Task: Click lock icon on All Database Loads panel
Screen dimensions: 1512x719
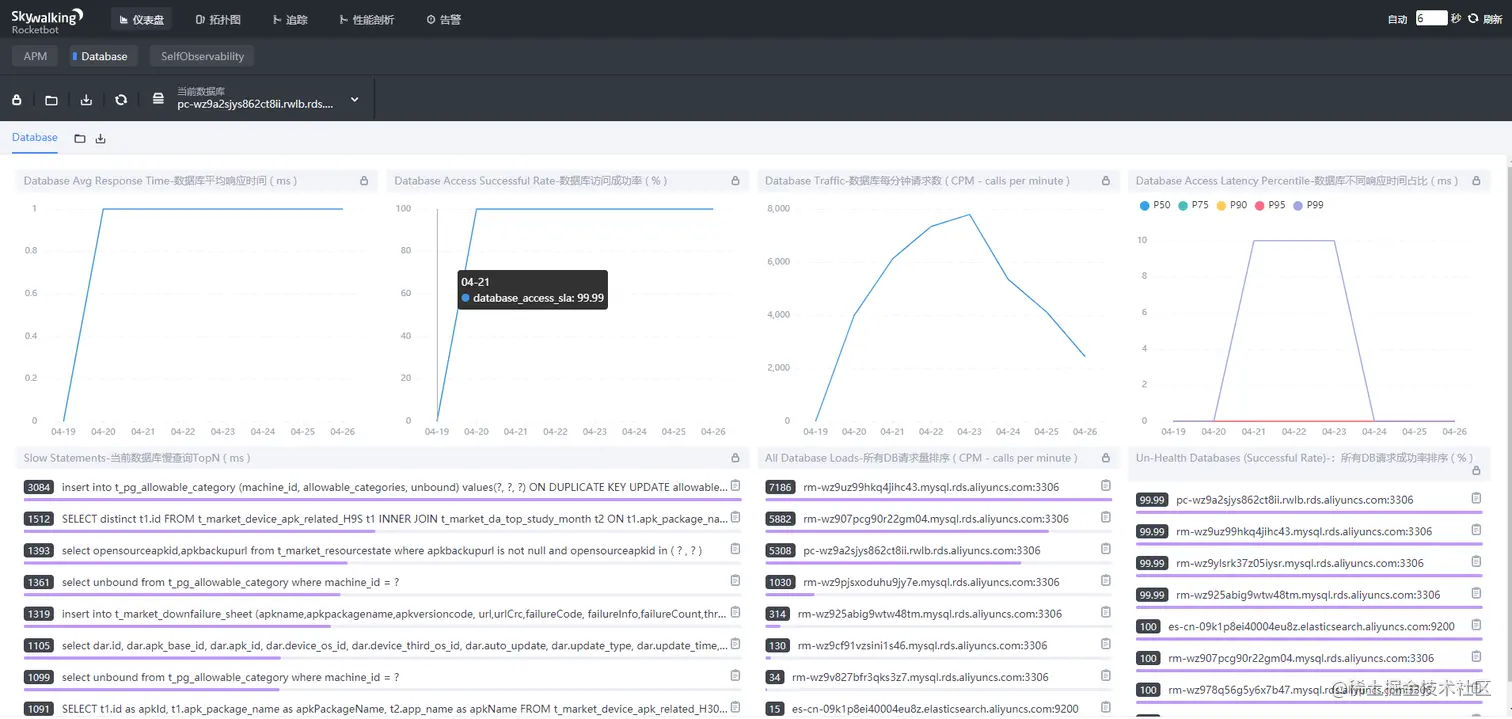Action: [x=1105, y=458]
